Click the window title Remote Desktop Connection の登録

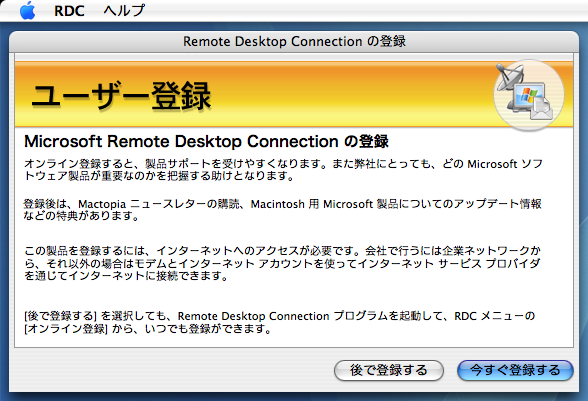(x=294, y=41)
